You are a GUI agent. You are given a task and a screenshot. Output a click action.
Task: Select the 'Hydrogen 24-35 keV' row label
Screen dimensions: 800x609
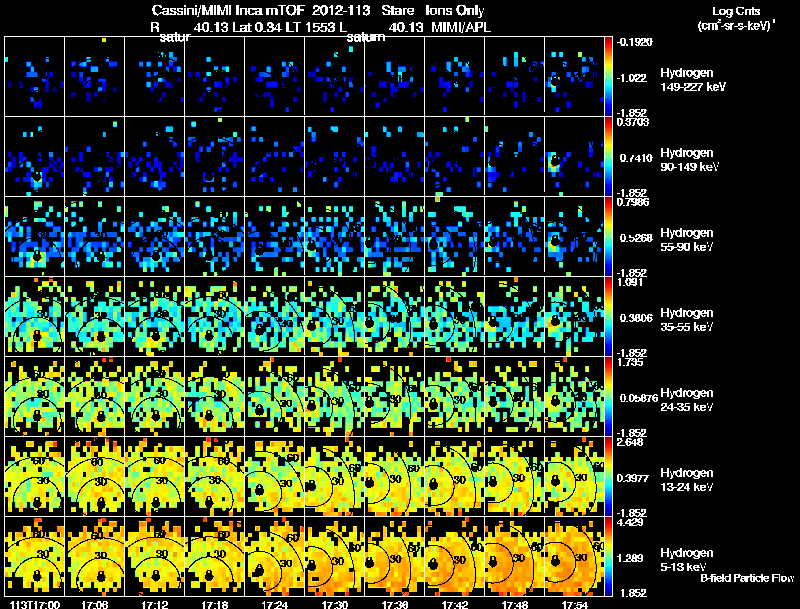[687, 400]
